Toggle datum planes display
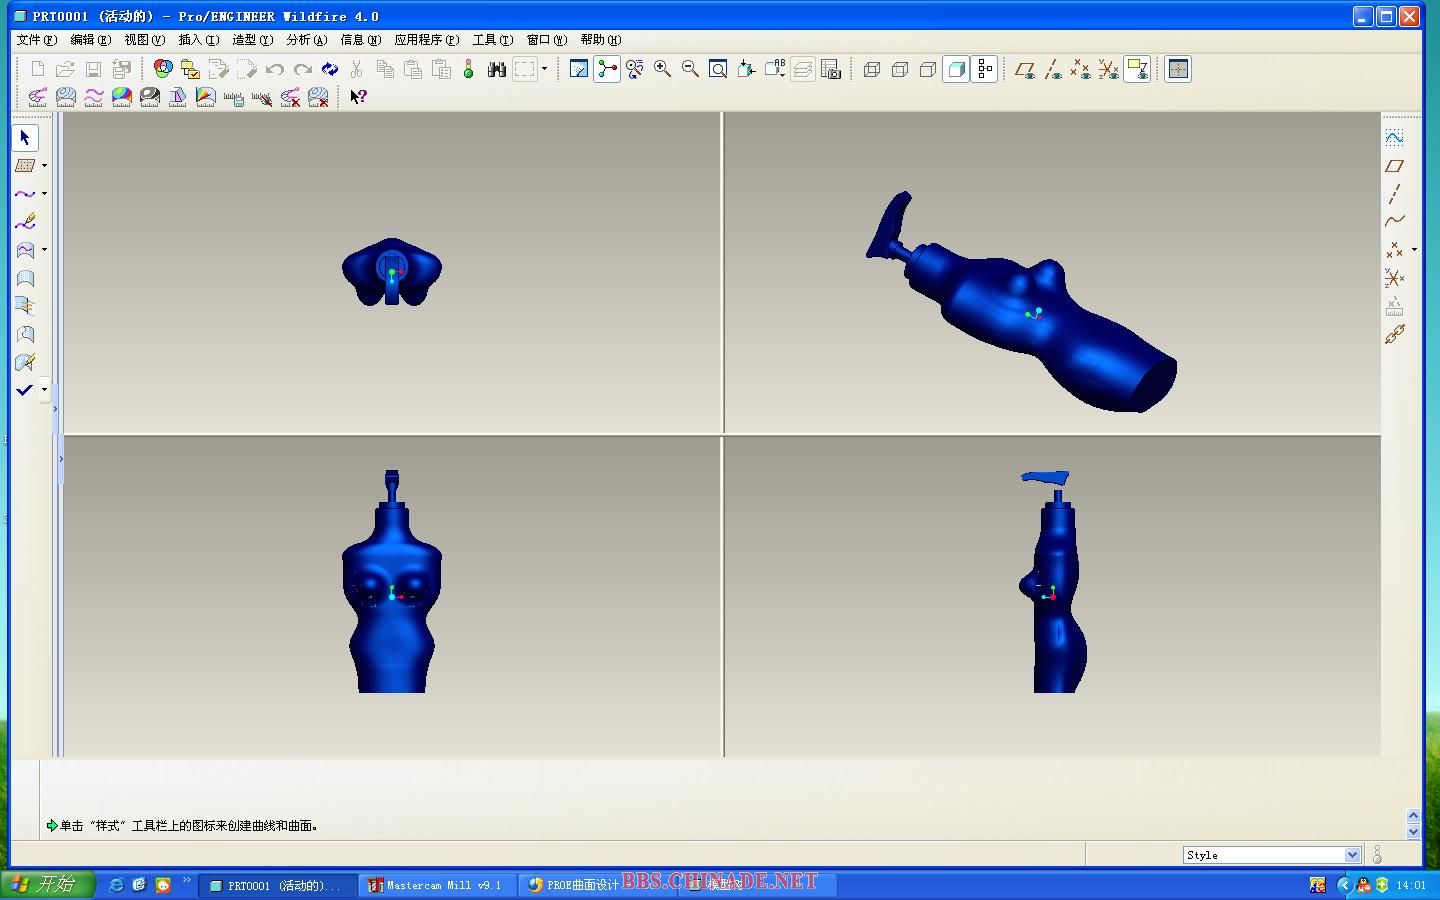This screenshot has width=1440, height=900. point(1025,69)
